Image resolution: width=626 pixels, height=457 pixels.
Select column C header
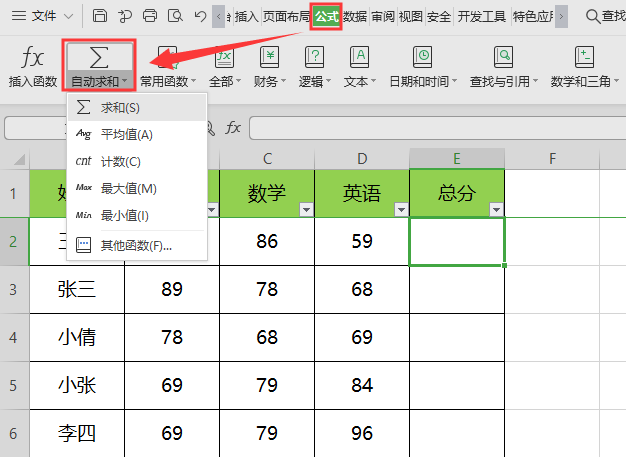(x=267, y=159)
